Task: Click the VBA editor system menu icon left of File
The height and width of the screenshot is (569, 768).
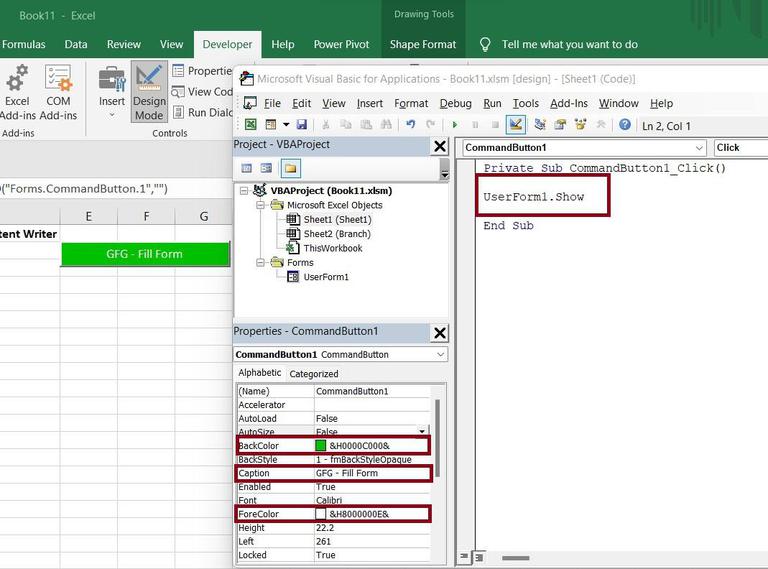Action: coord(250,103)
